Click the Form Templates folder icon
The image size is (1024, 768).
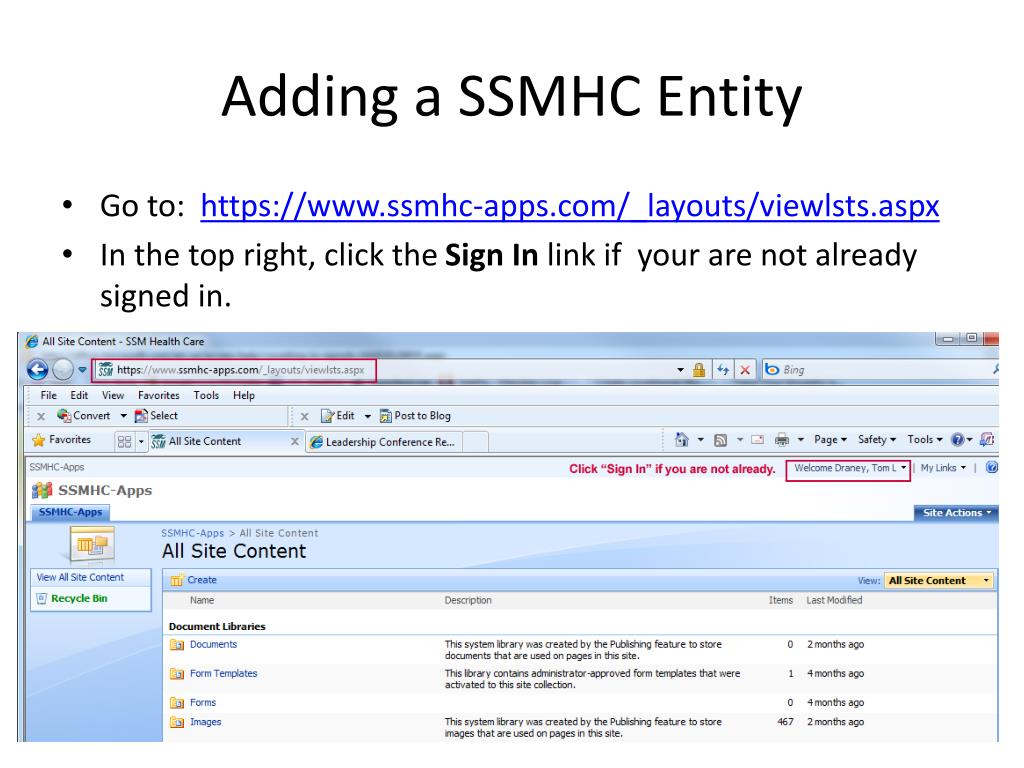pos(177,673)
